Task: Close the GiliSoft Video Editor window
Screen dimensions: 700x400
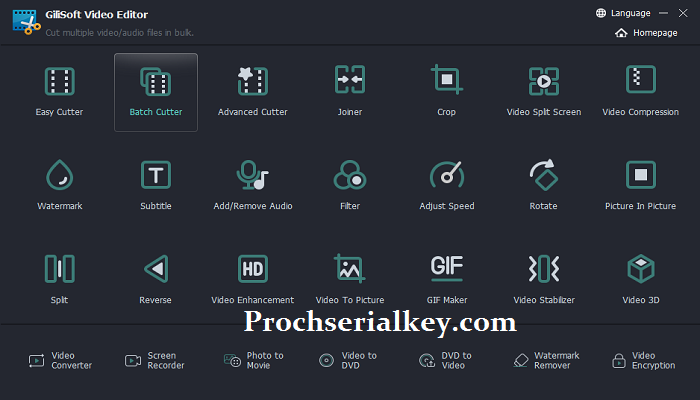Action: [683, 13]
